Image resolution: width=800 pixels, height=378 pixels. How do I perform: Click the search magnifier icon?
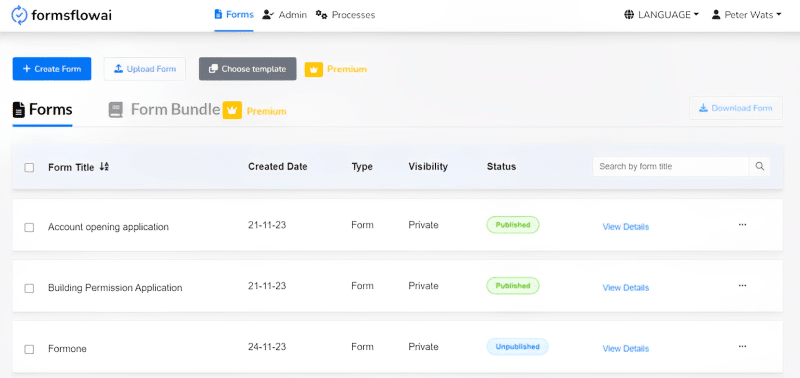[x=760, y=166]
